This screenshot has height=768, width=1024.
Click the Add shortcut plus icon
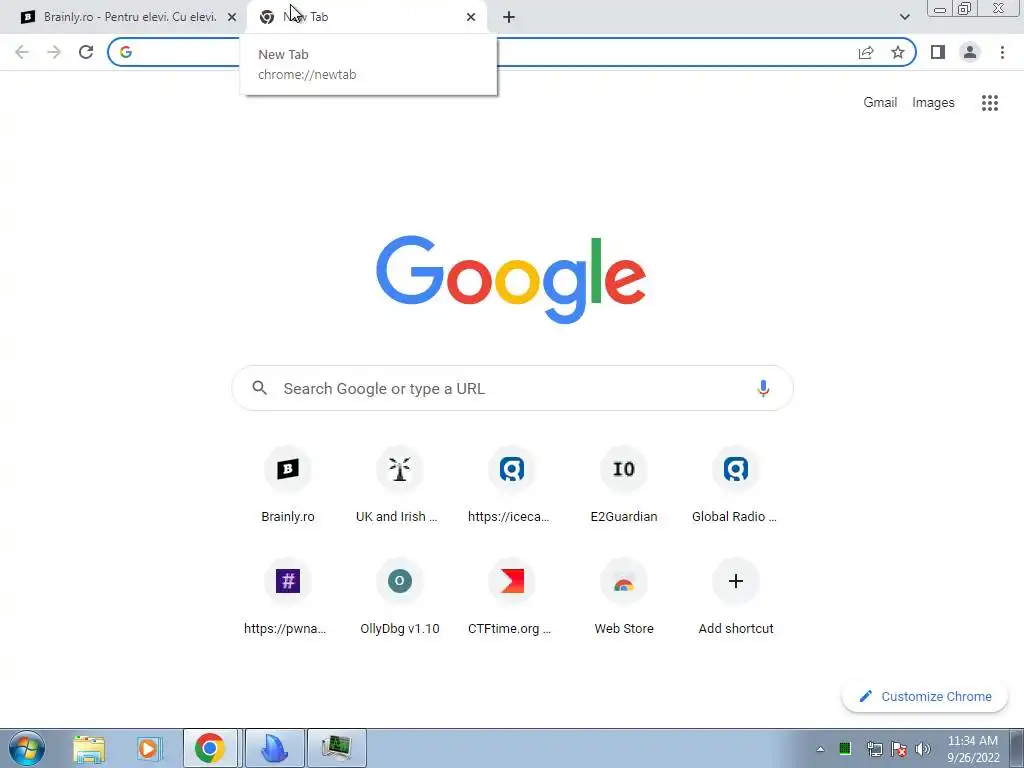pos(735,581)
